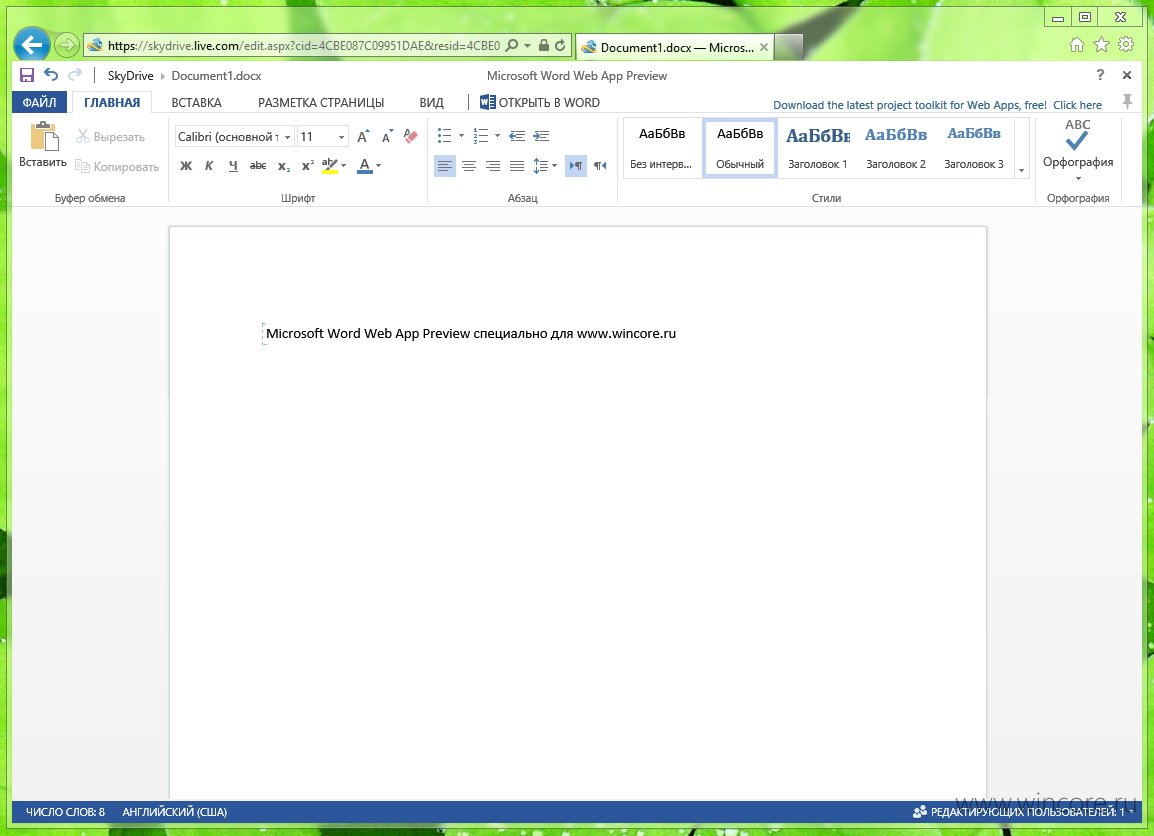1154x836 pixels.
Task: Insert a numbered list
Action: (x=481, y=135)
